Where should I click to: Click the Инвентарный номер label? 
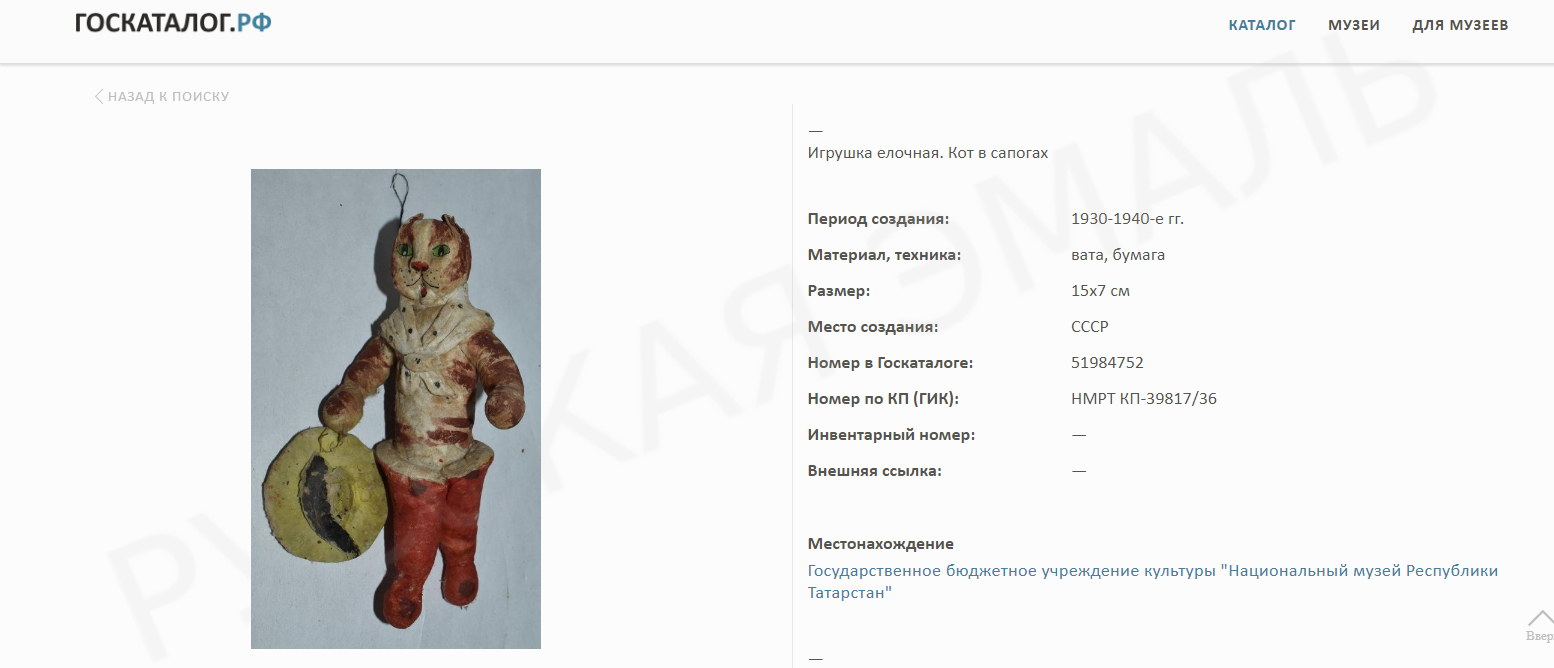[891, 435]
